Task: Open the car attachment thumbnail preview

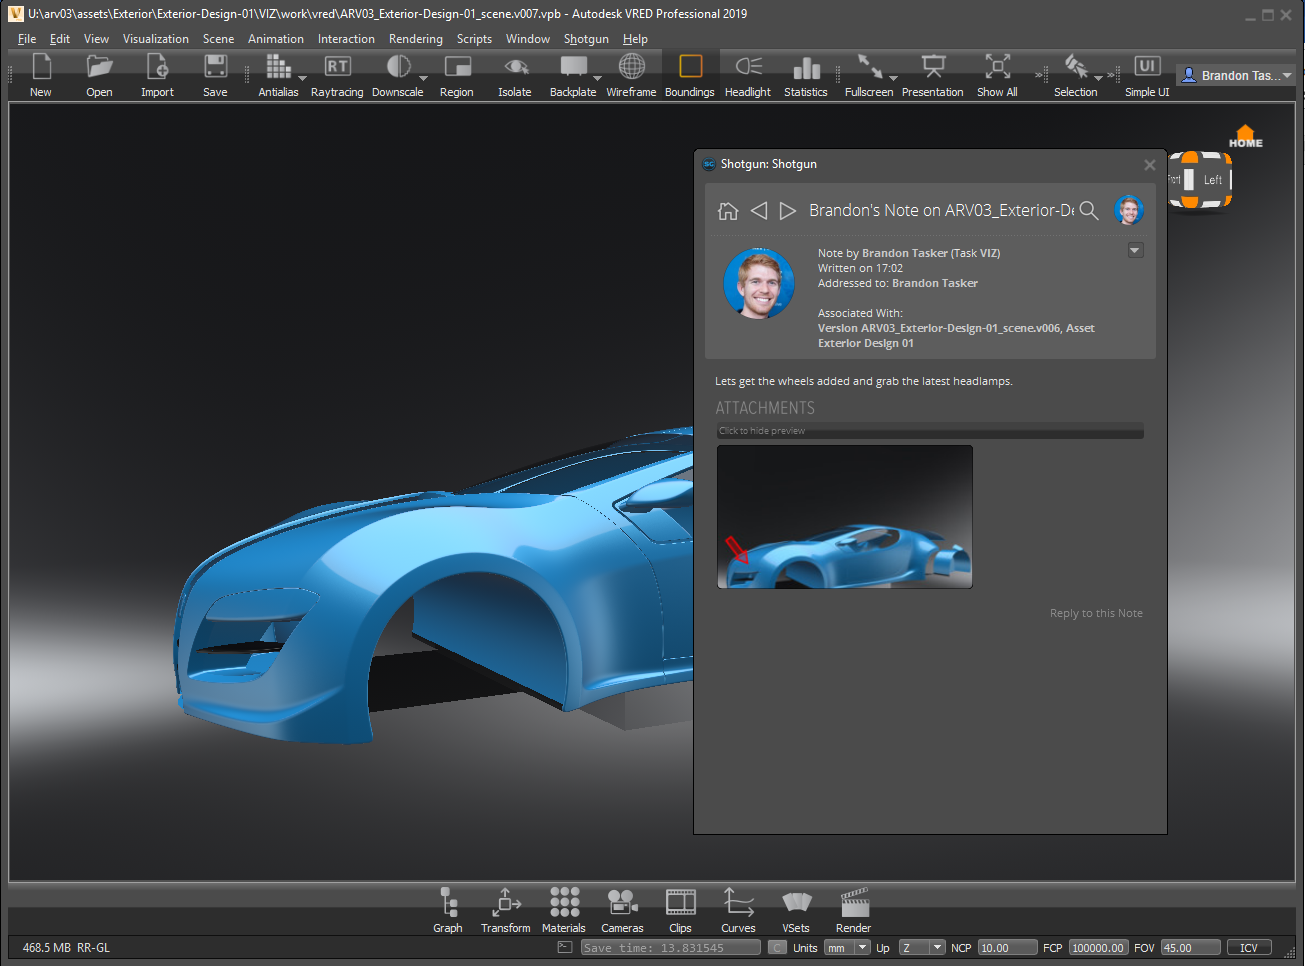Action: tap(845, 517)
